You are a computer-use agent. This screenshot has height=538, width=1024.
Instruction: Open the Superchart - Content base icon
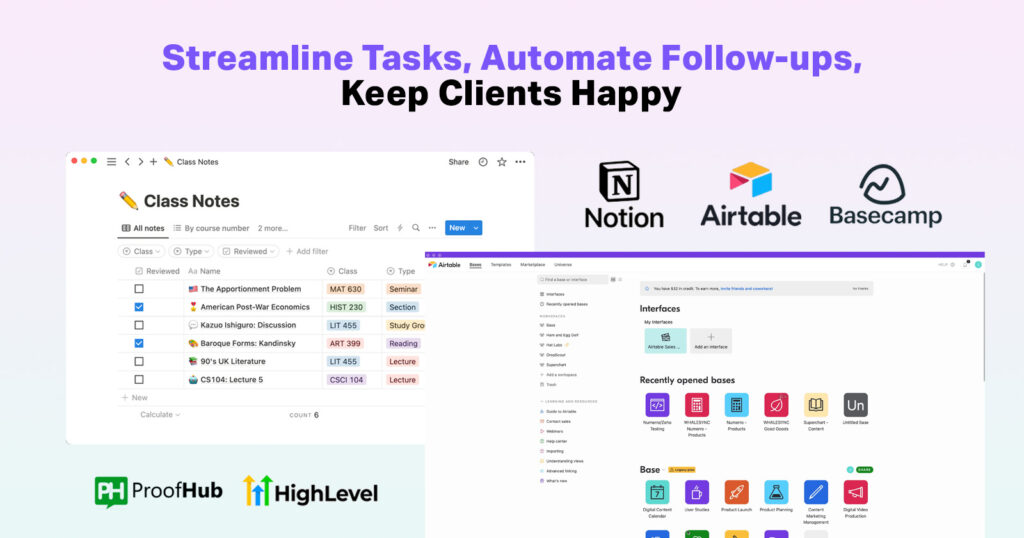pyautogui.click(x=816, y=405)
